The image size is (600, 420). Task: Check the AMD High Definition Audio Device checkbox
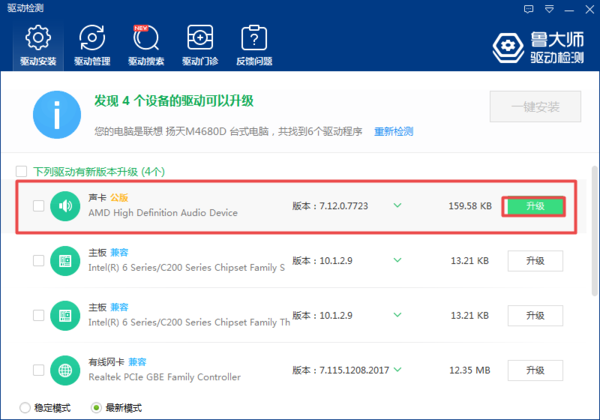[38, 207]
